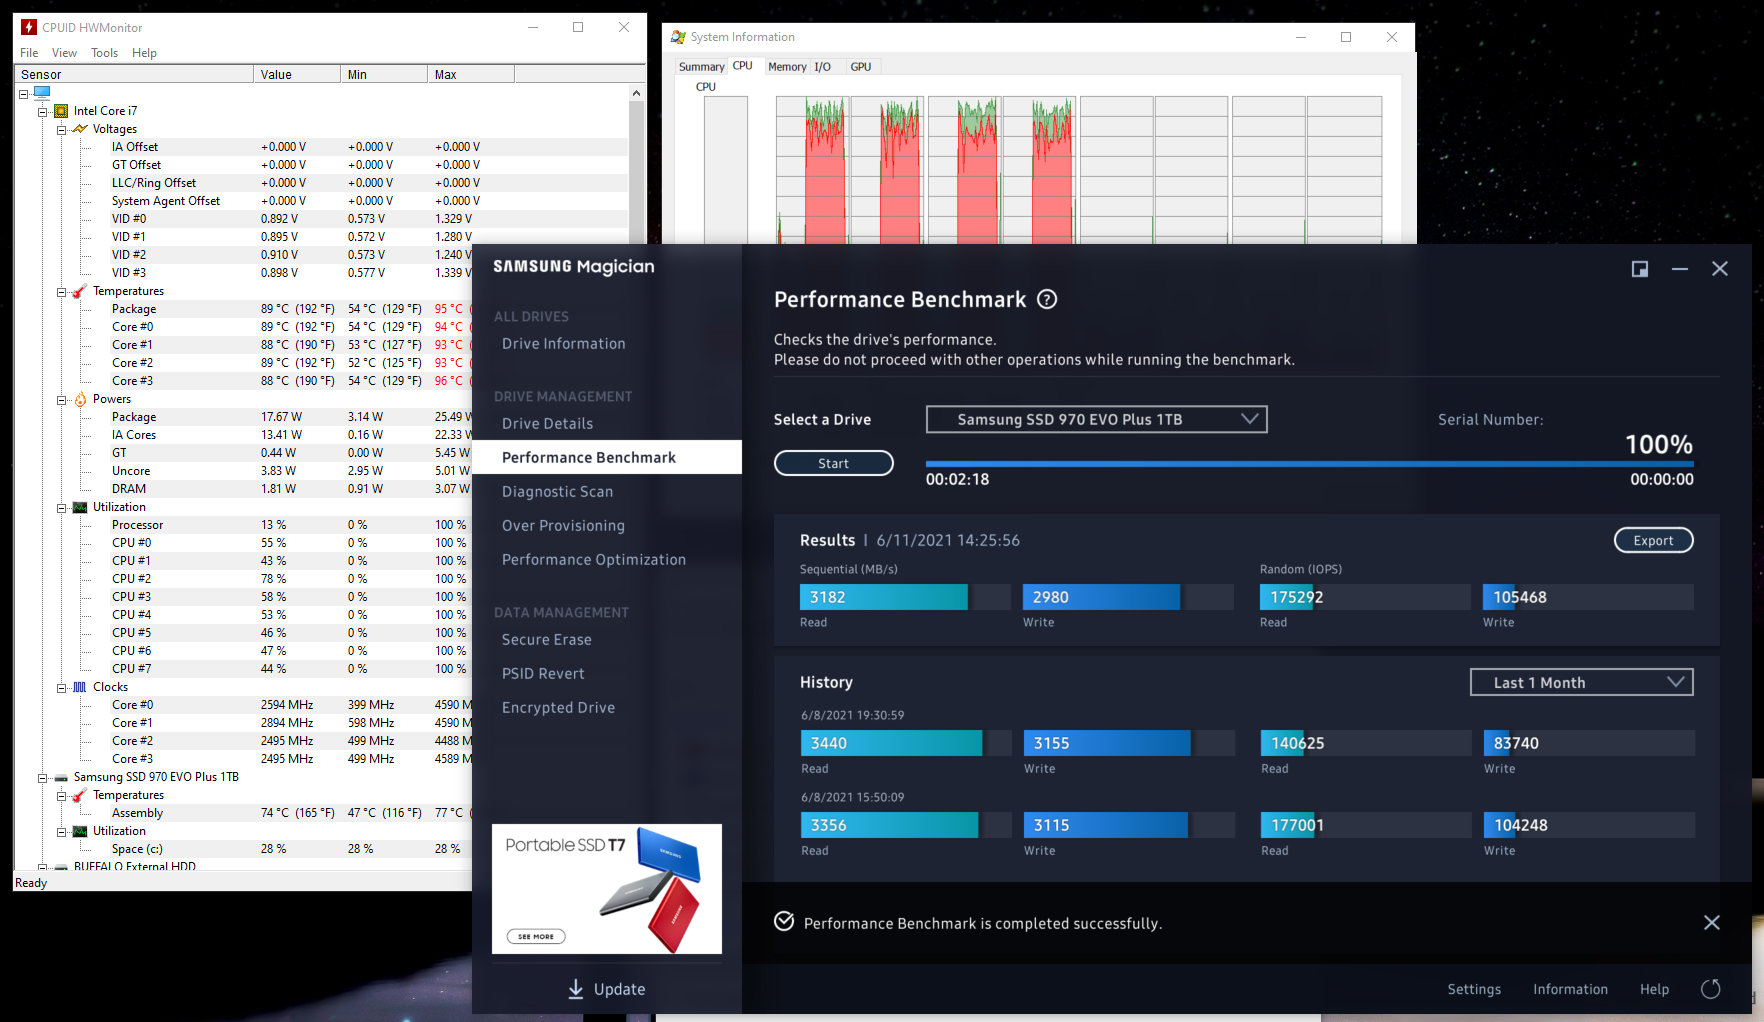Image resolution: width=1764 pixels, height=1022 pixels.
Task: Open the File menu in HWMonitor
Action: pos(29,53)
